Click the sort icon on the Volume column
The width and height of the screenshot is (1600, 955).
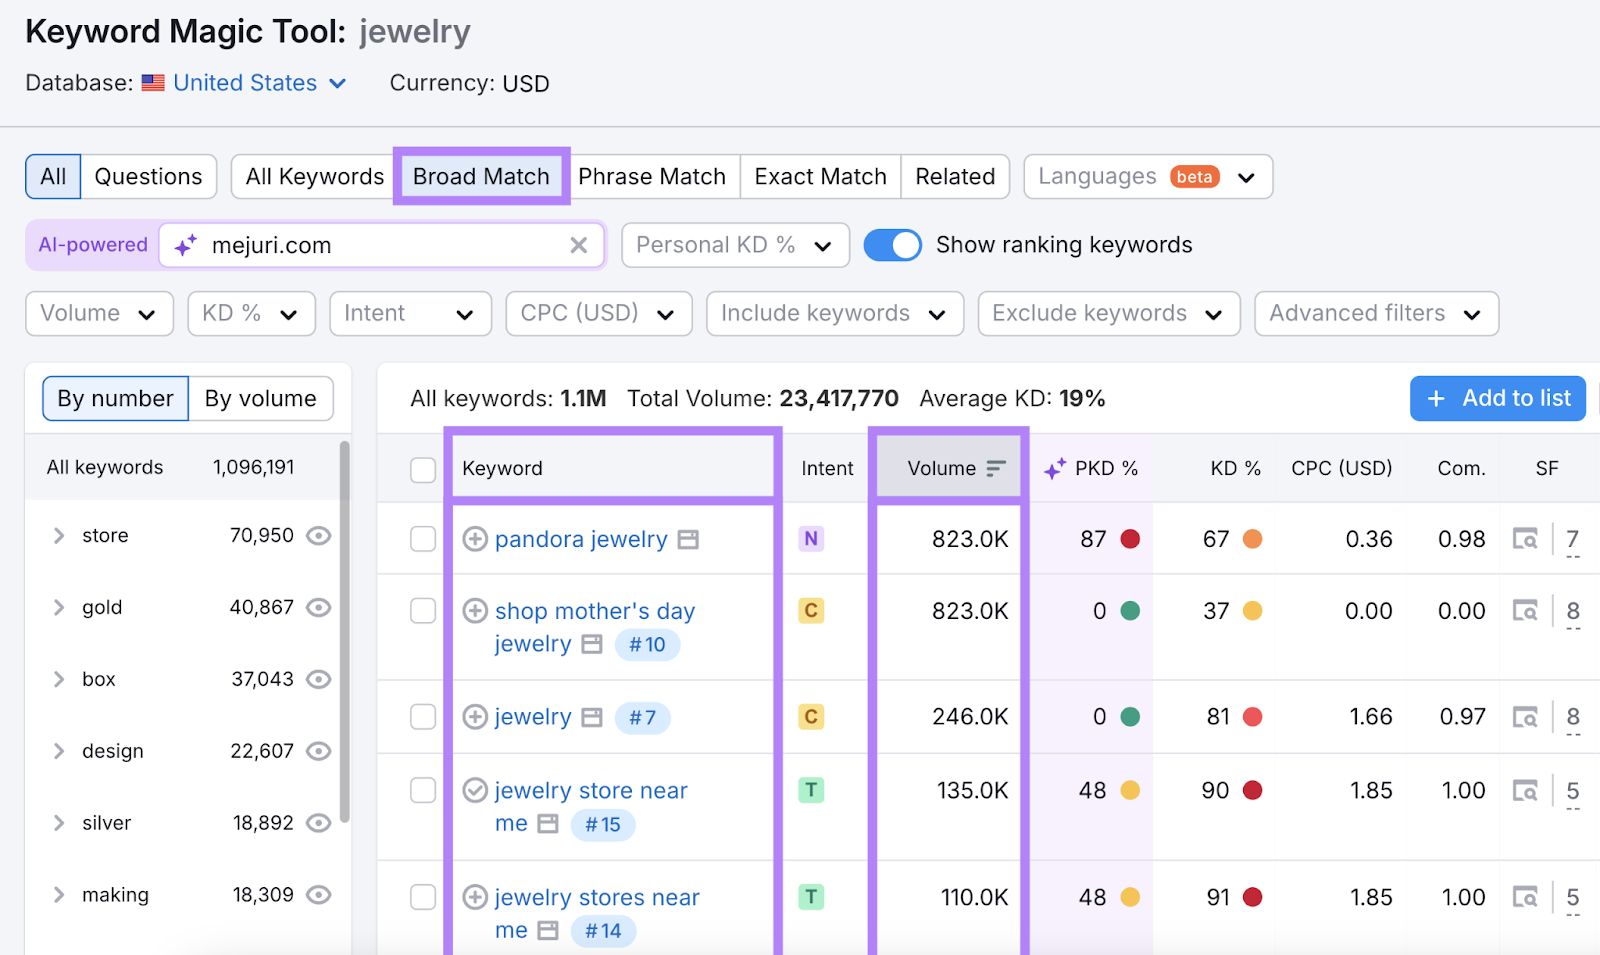pos(994,467)
